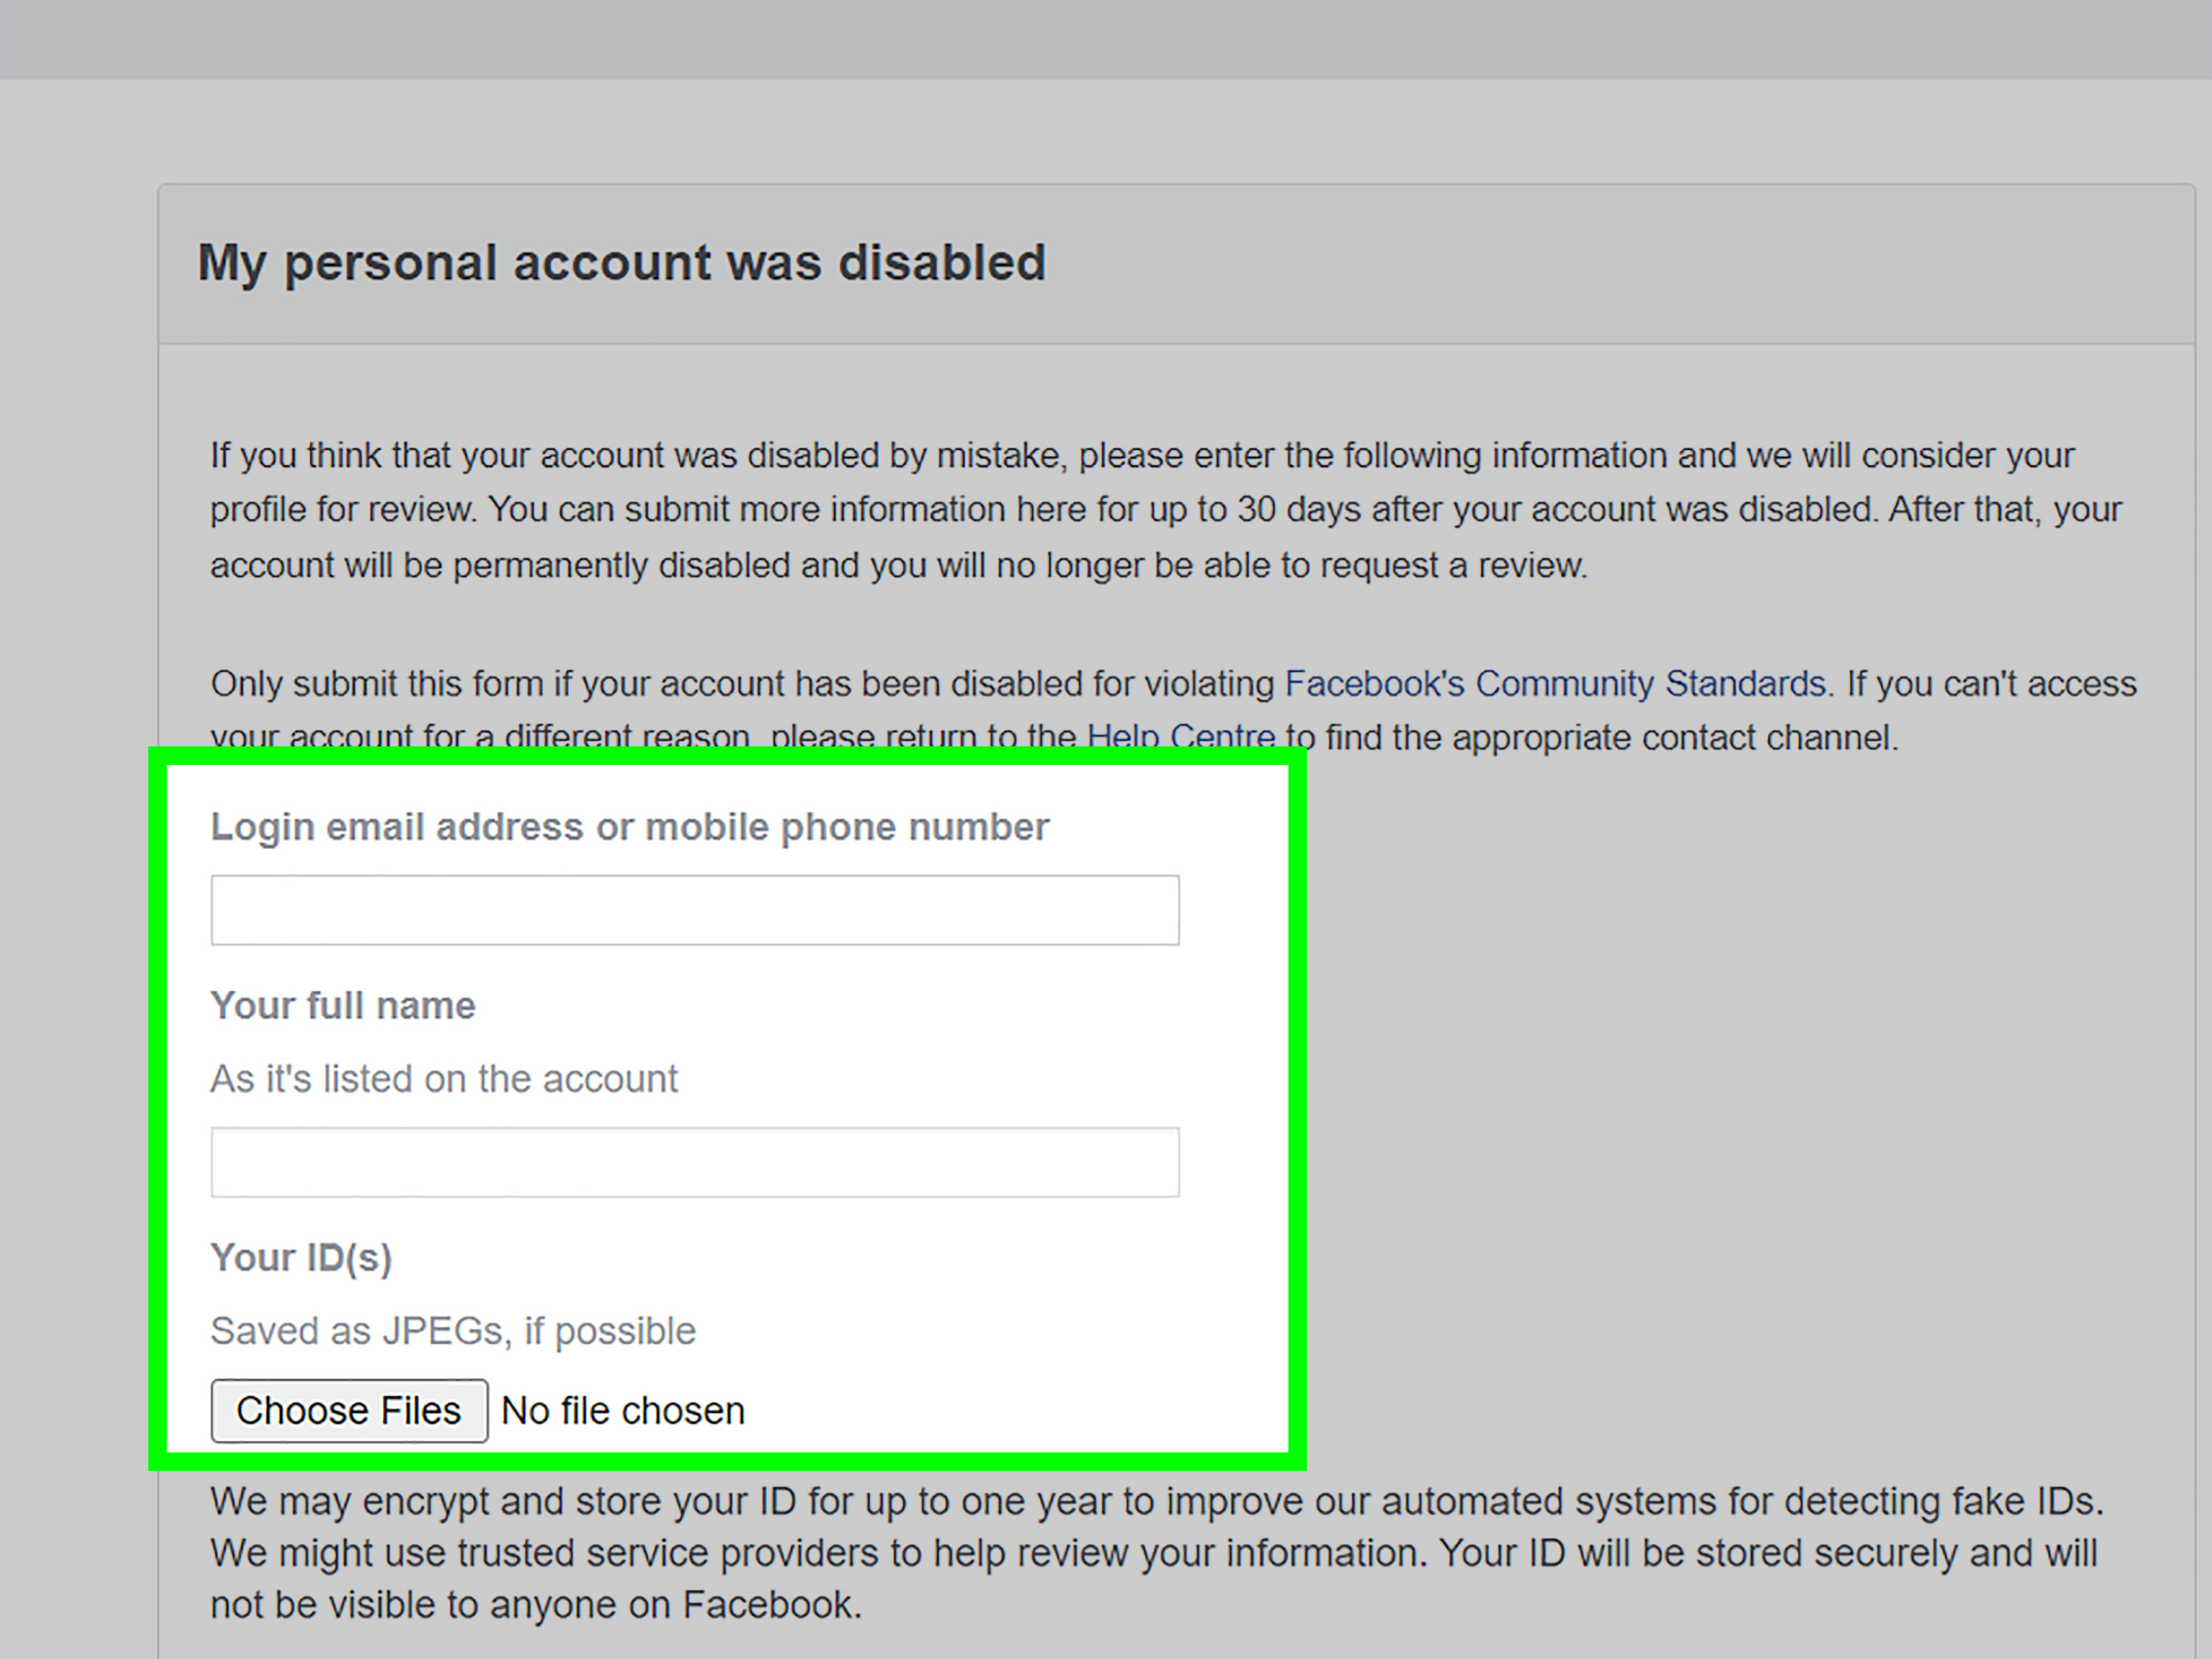
Task: Click the login email or phone input field
Action: point(694,910)
